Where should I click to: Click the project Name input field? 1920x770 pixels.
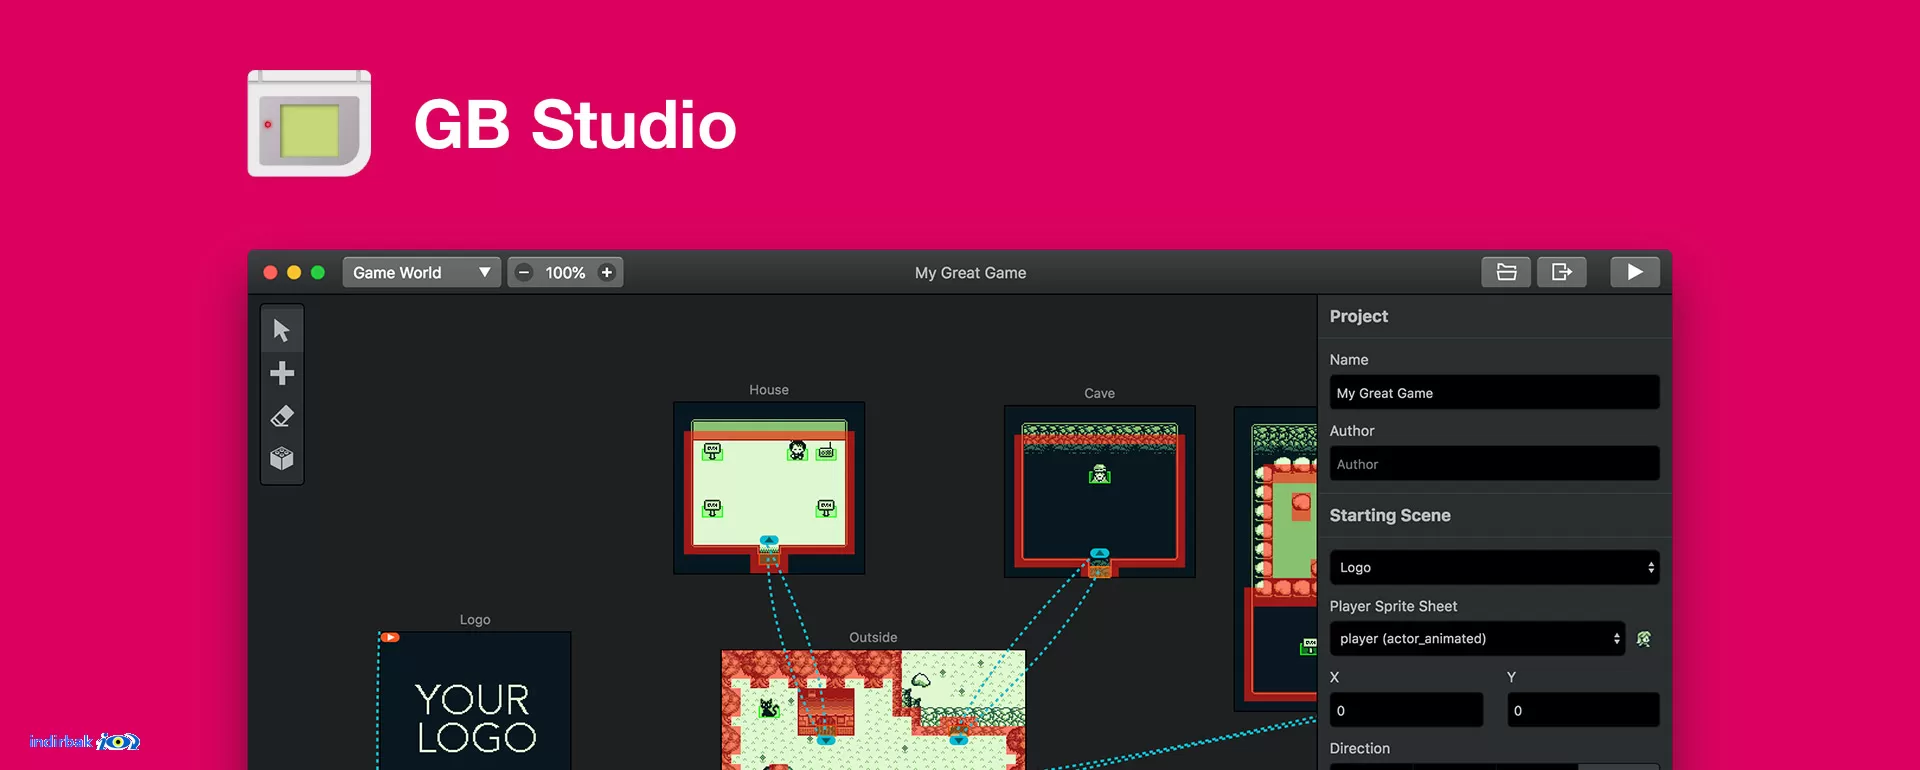[1494, 392]
